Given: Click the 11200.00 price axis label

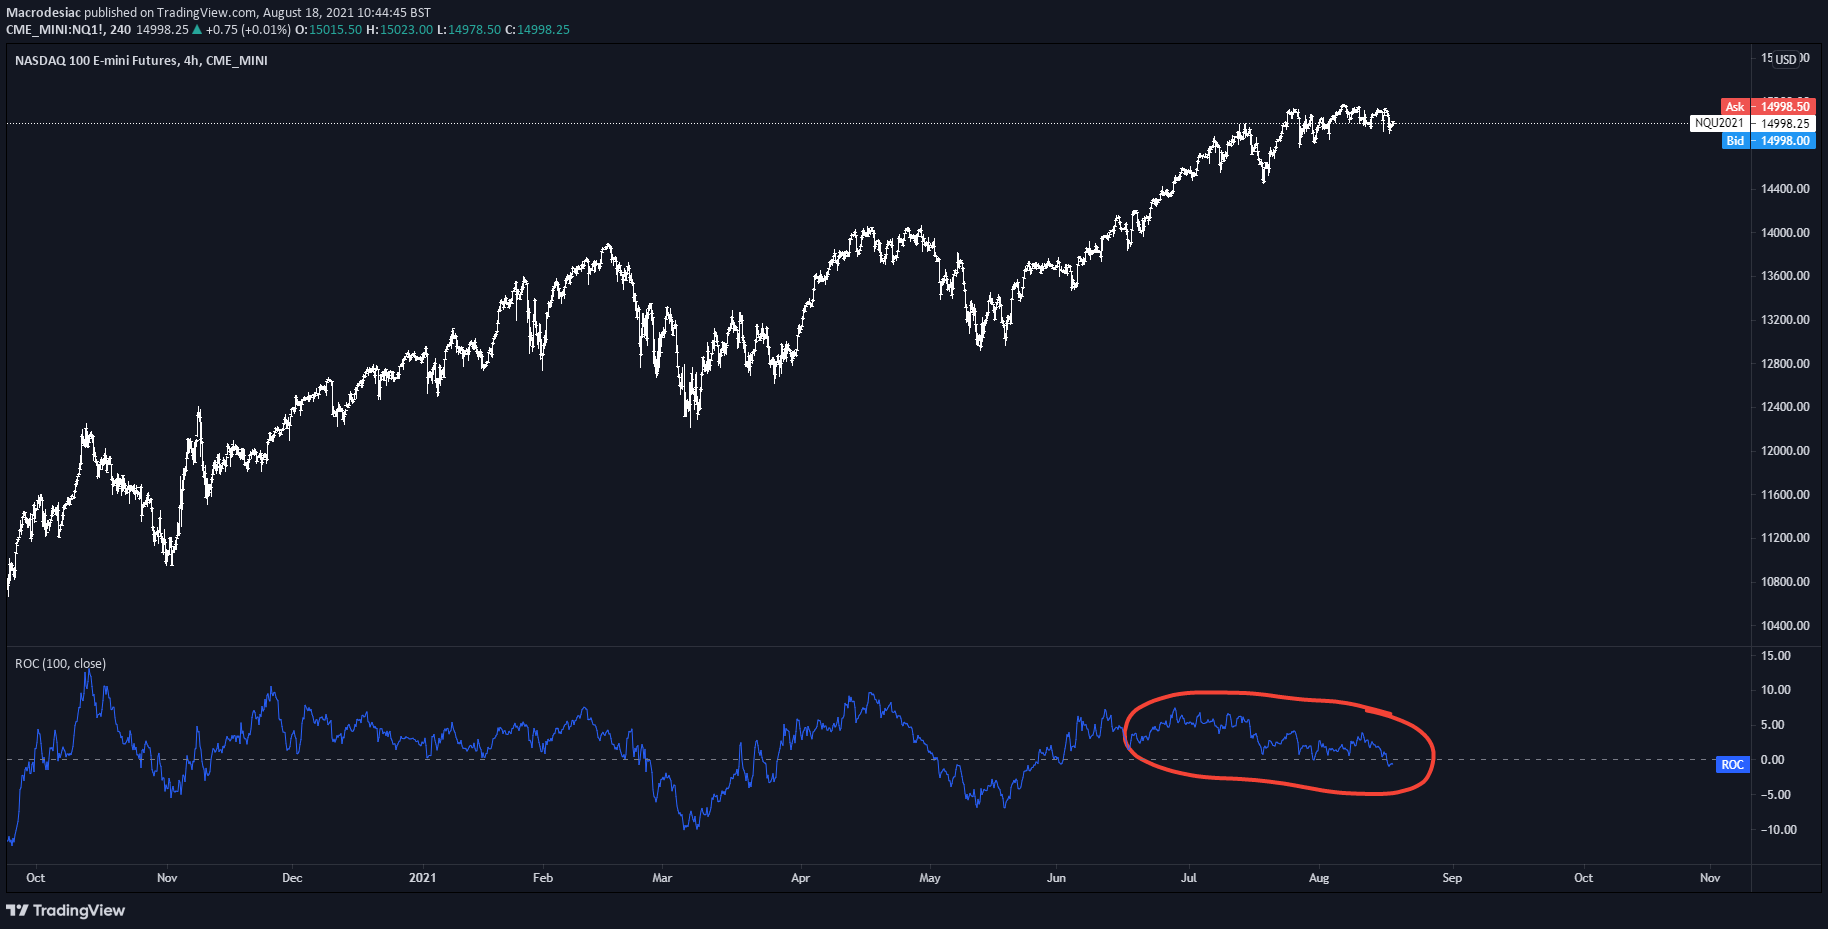Looking at the screenshot, I should pyautogui.click(x=1785, y=537).
